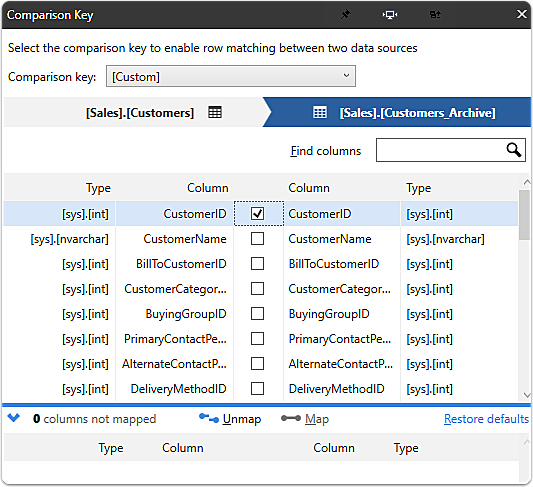Check the DeliveryMethodID key checkbox
The width and height of the screenshot is (533, 487).
257,389
